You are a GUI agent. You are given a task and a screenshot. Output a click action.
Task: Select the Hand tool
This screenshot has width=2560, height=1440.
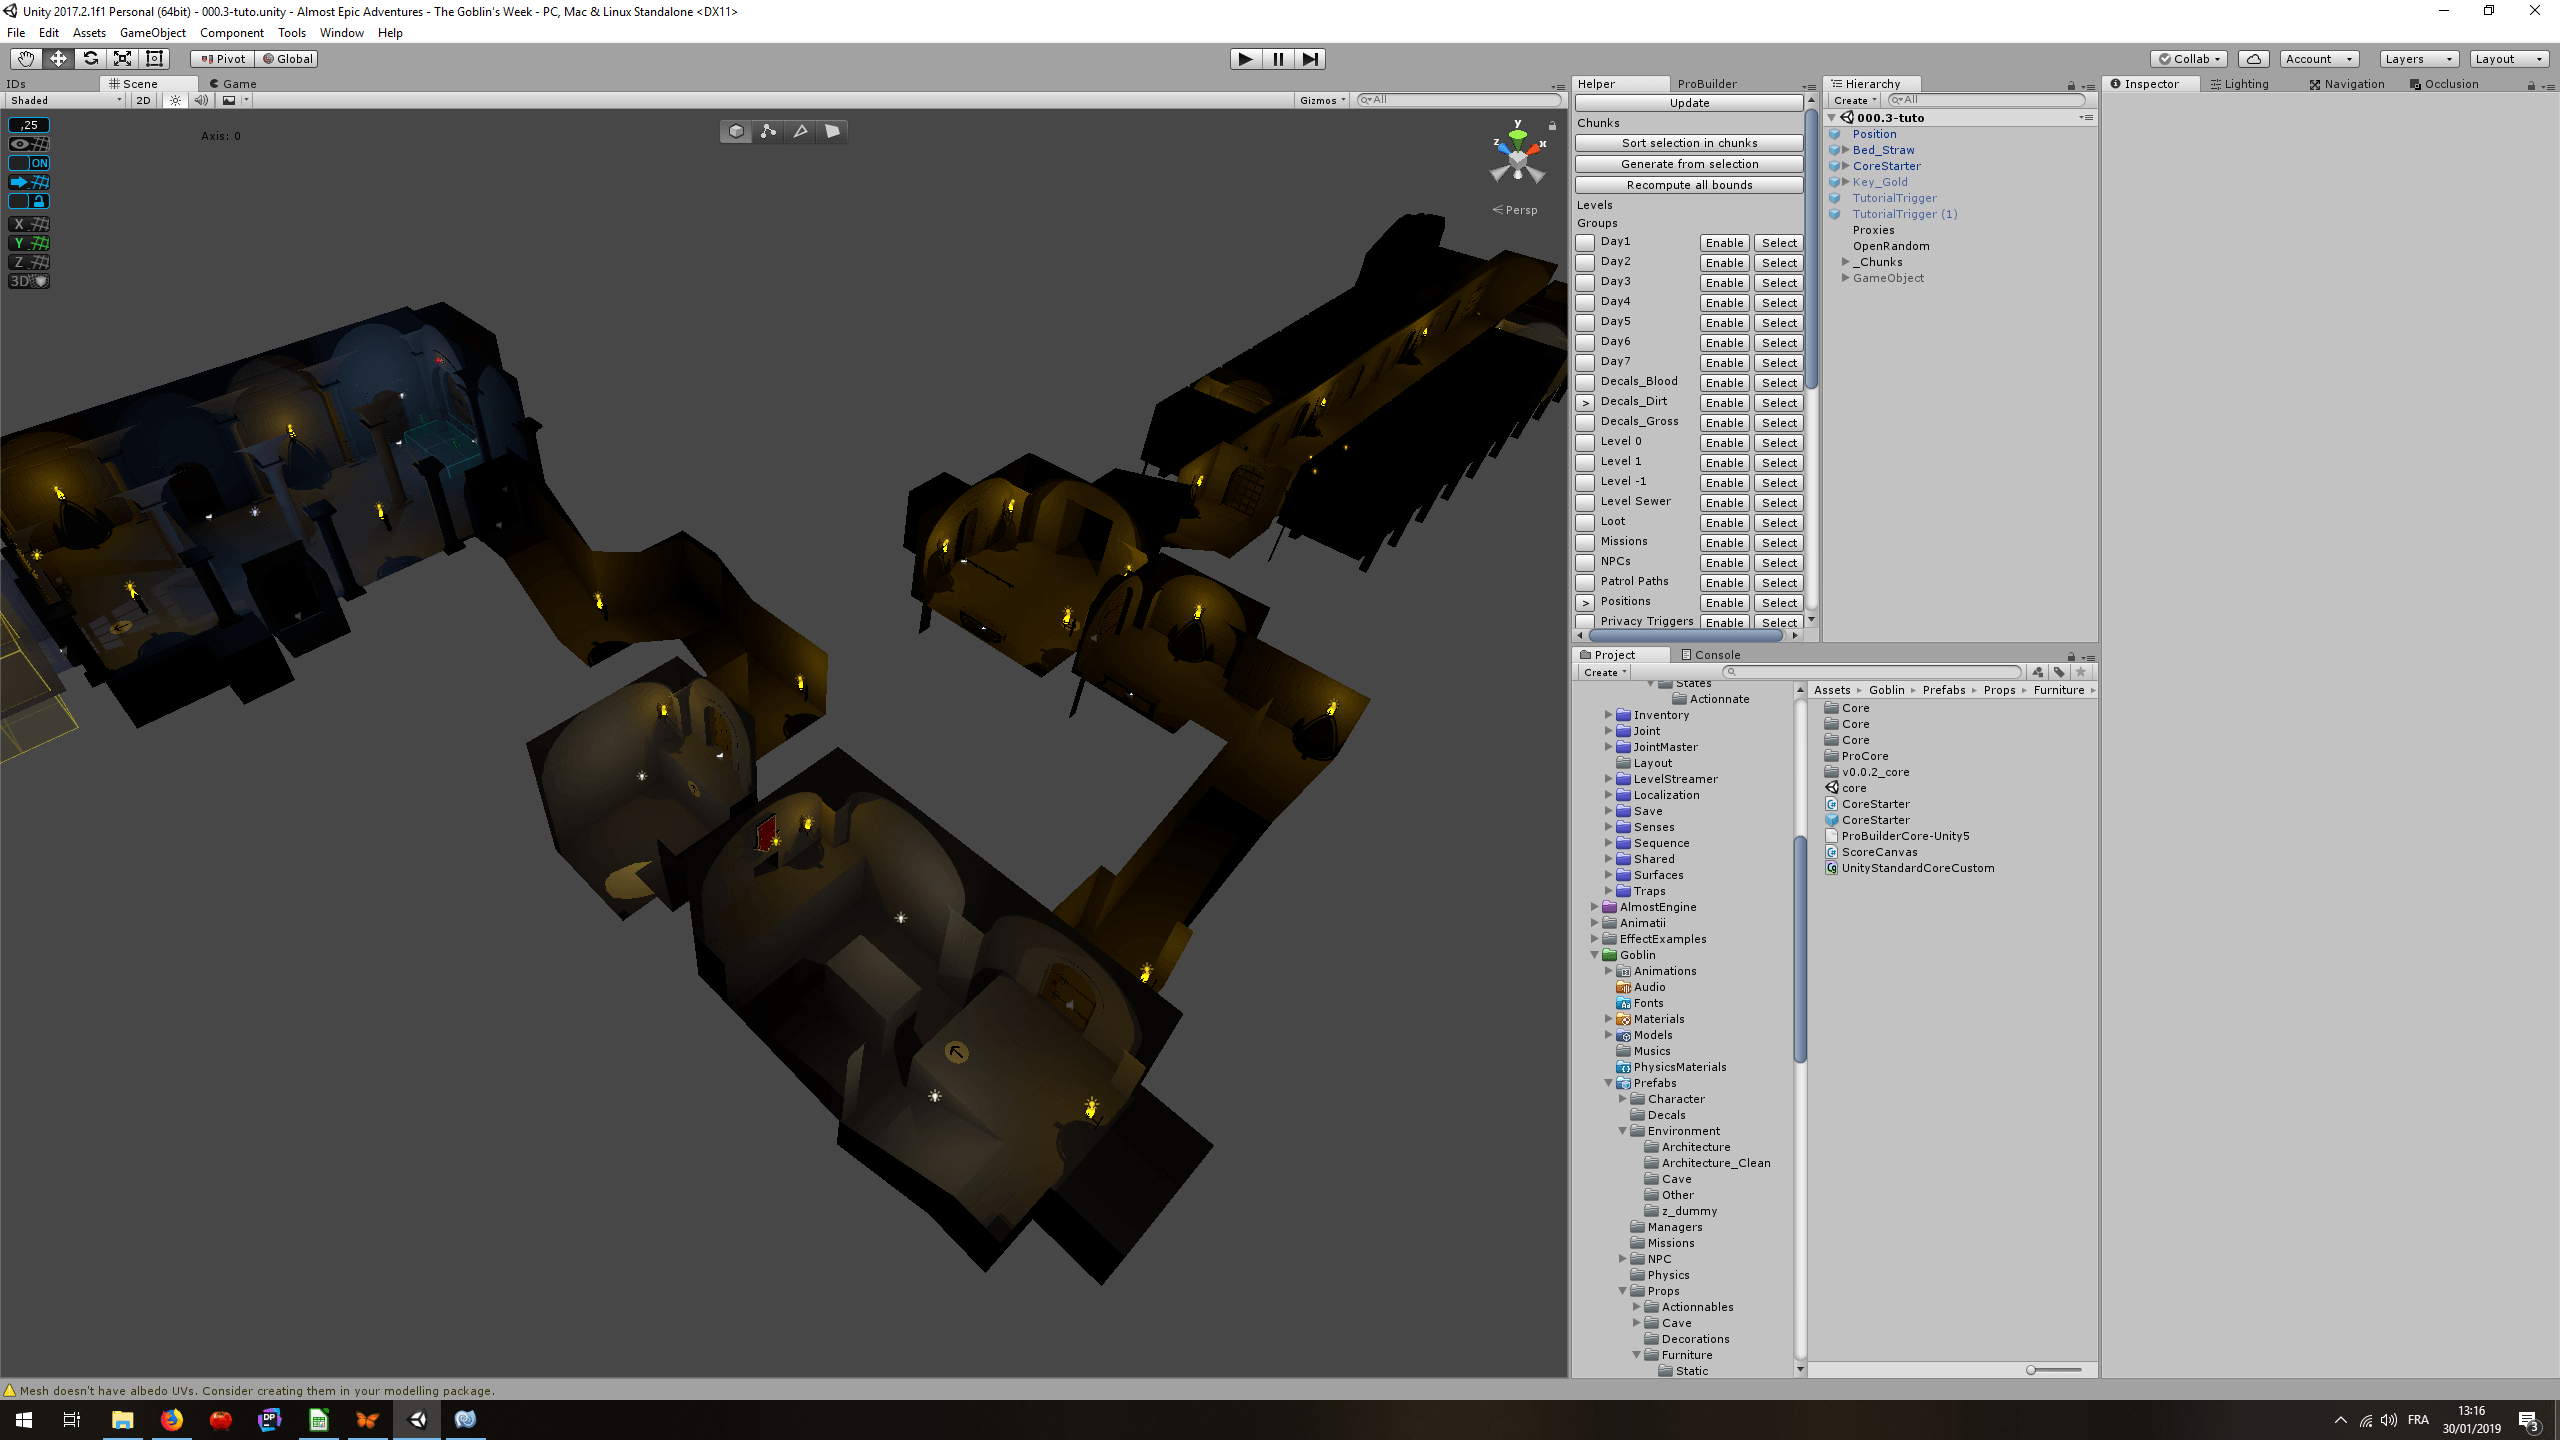[x=26, y=59]
